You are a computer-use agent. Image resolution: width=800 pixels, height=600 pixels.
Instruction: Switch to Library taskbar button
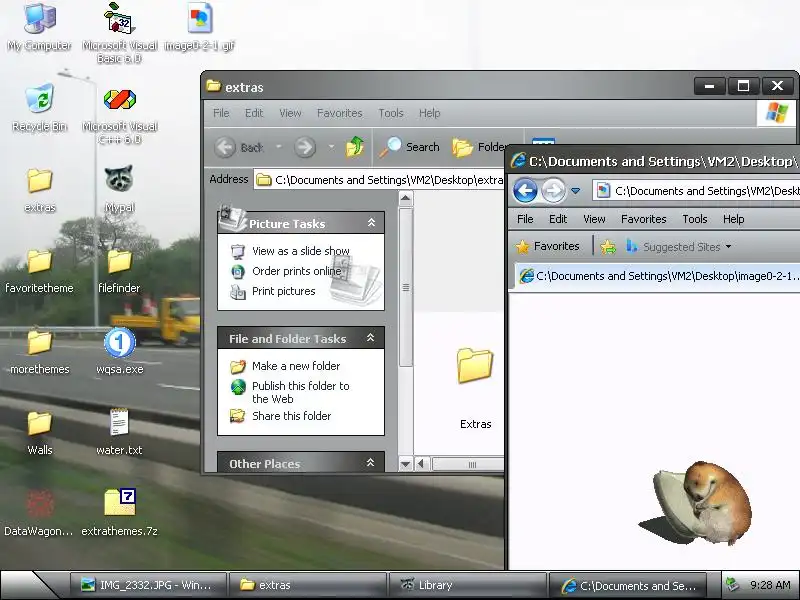(467, 585)
